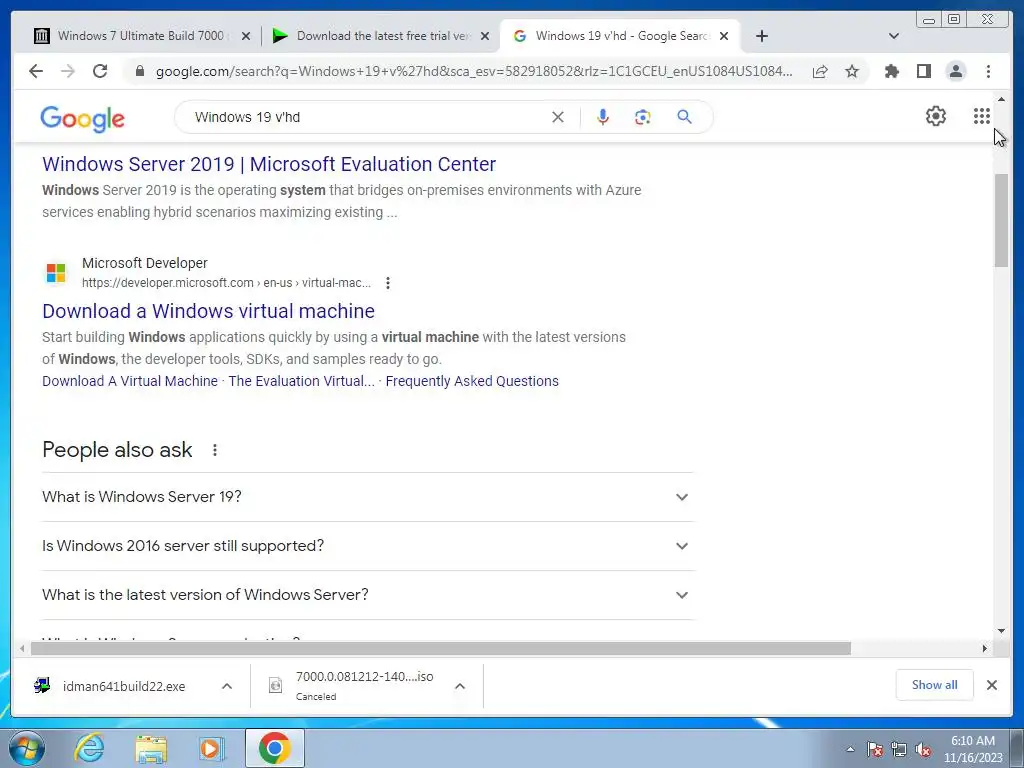Screen dimensions: 1024x768
Task: Open the Frequently Asked Questions sitelink
Action: click(472, 381)
